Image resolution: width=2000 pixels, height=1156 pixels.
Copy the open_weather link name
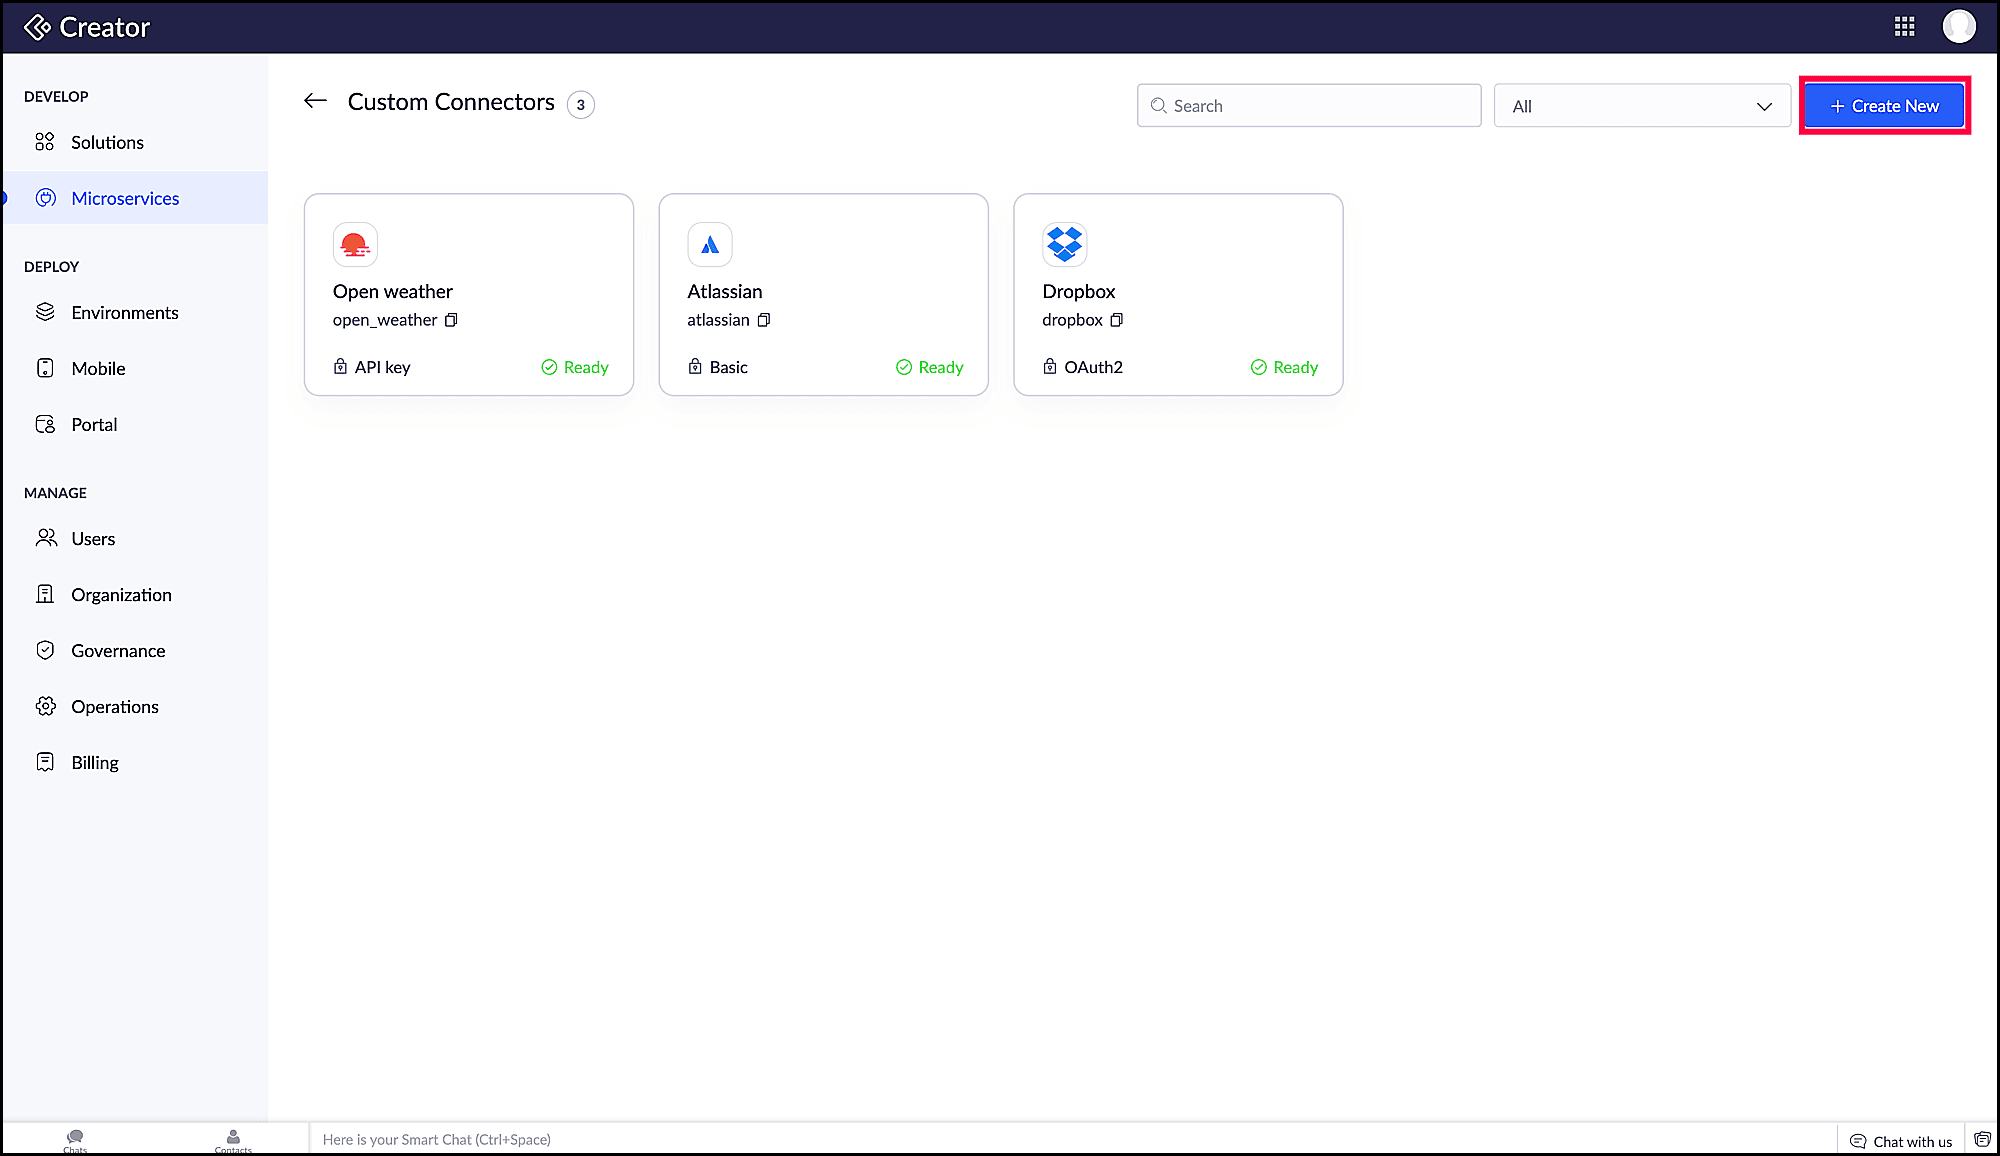pyautogui.click(x=451, y=320)
